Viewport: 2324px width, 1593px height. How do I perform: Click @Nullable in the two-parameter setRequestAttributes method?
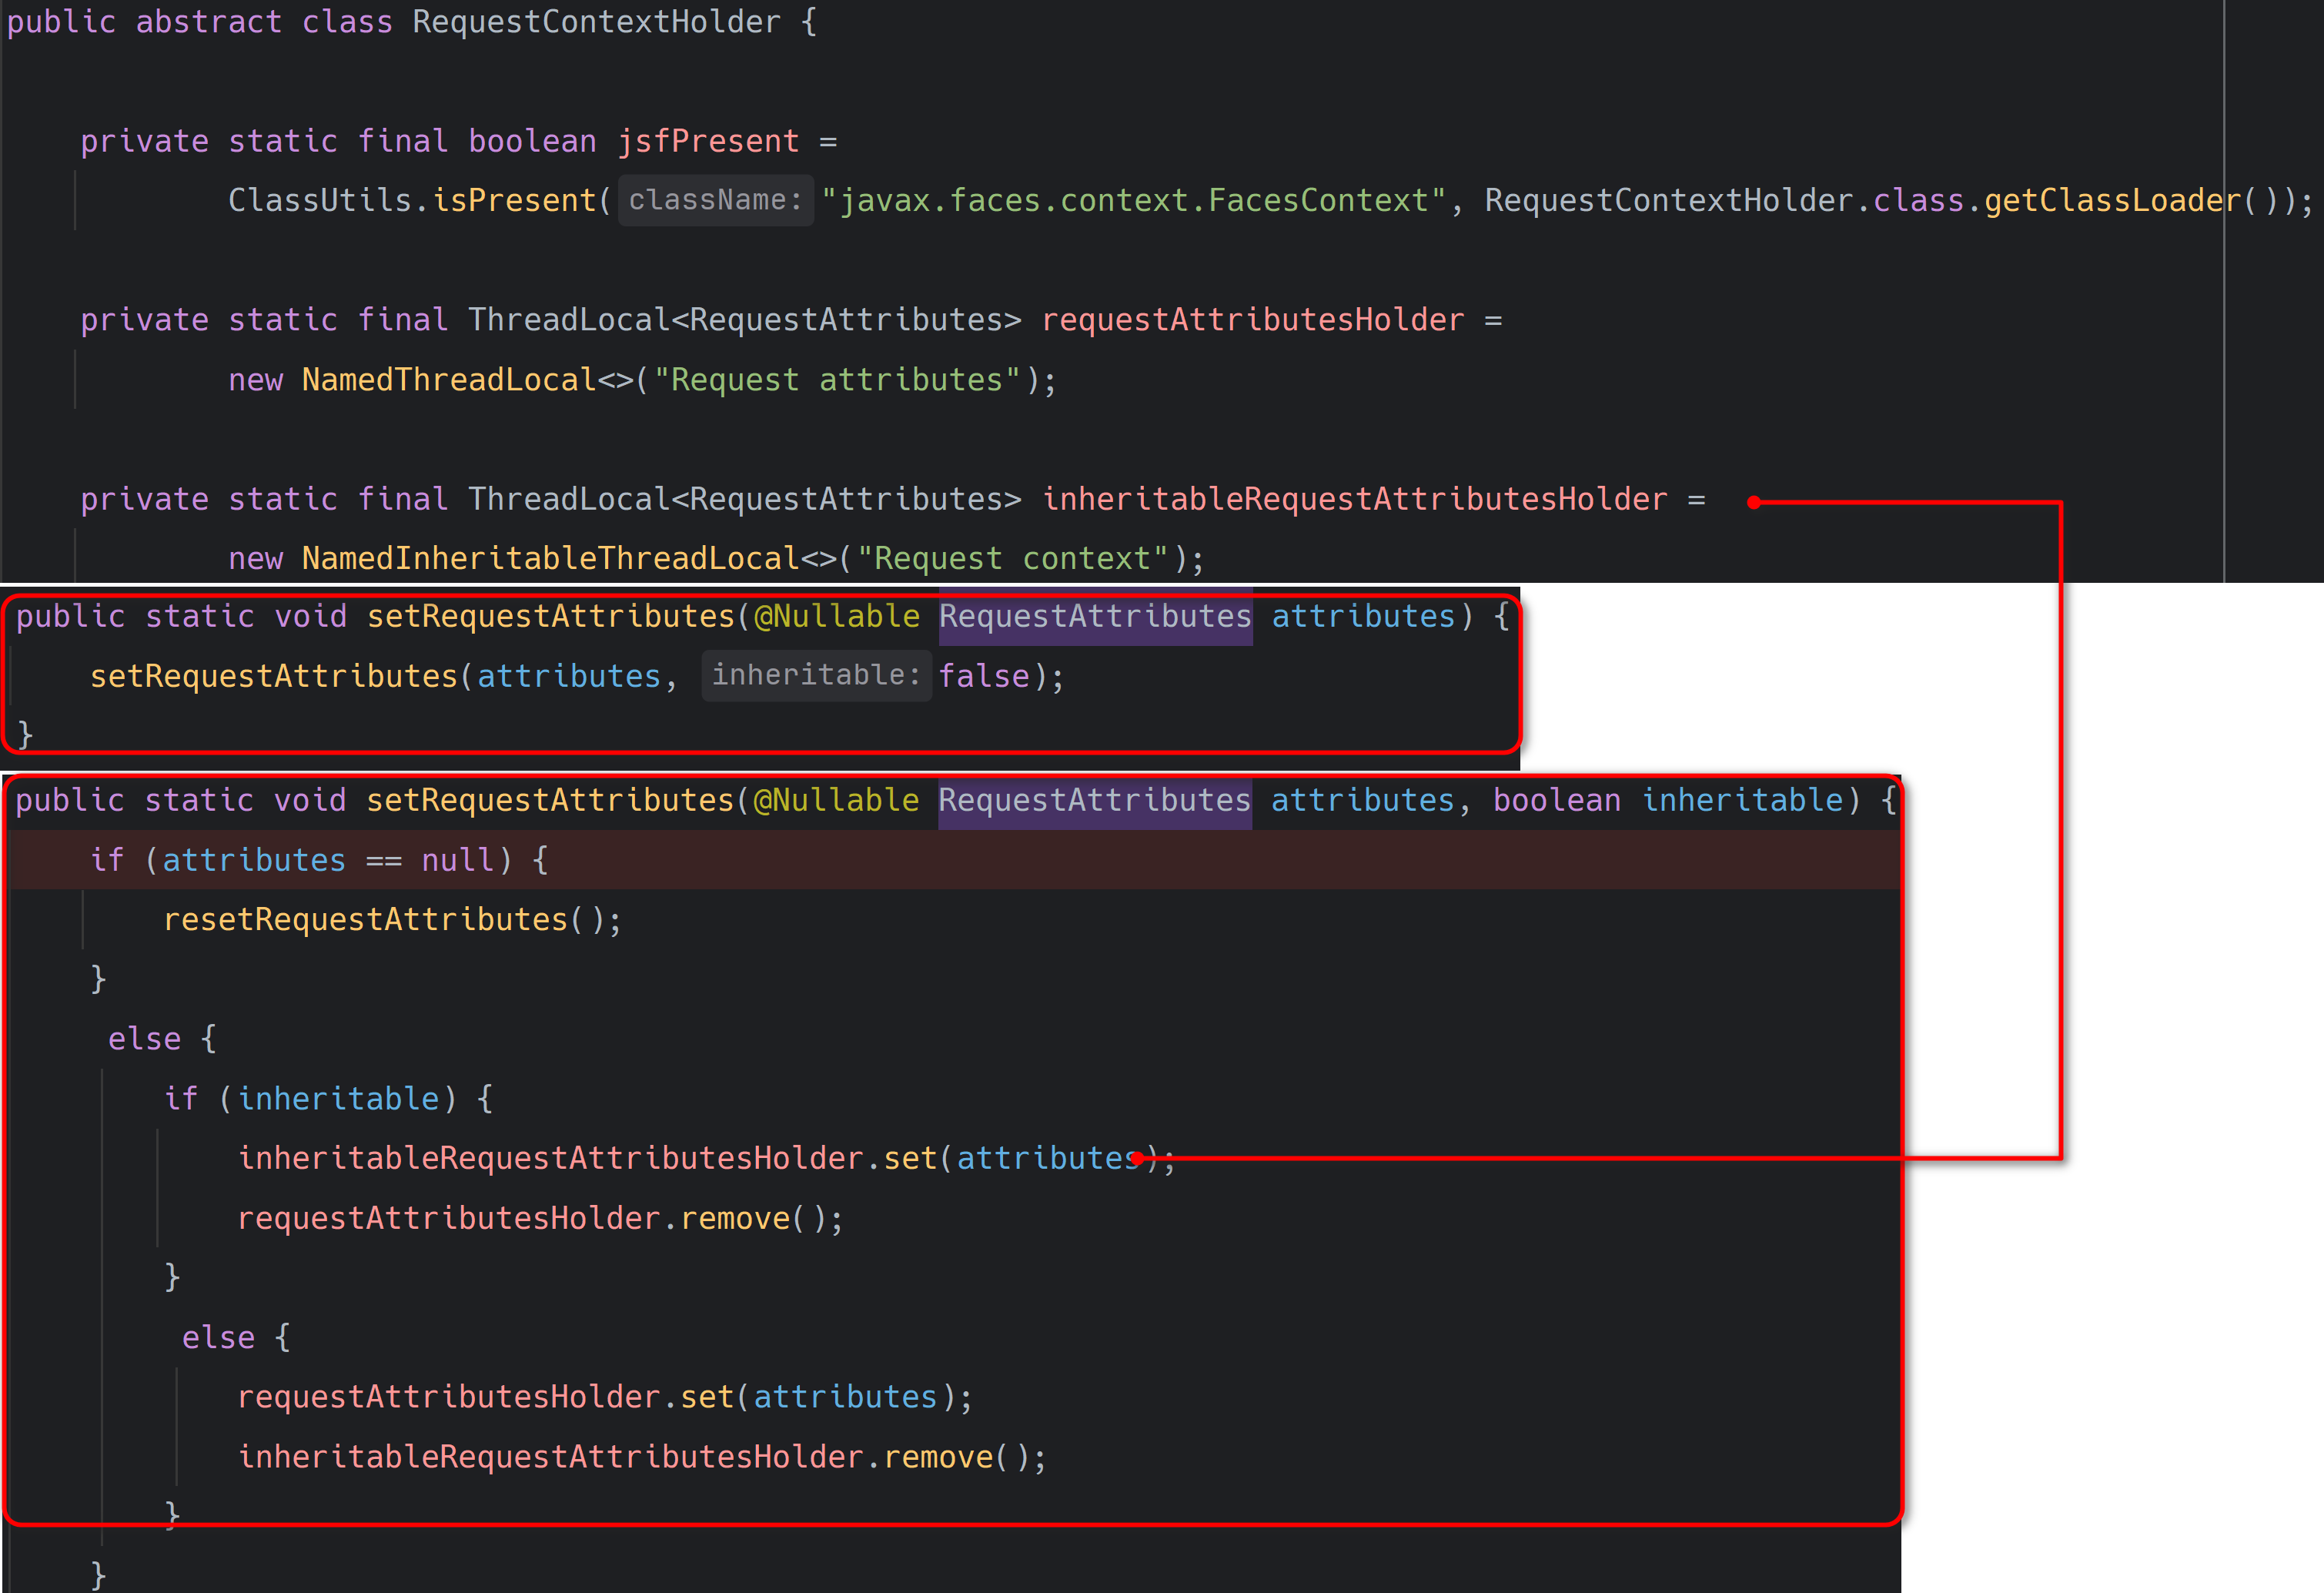click(836, 800)
